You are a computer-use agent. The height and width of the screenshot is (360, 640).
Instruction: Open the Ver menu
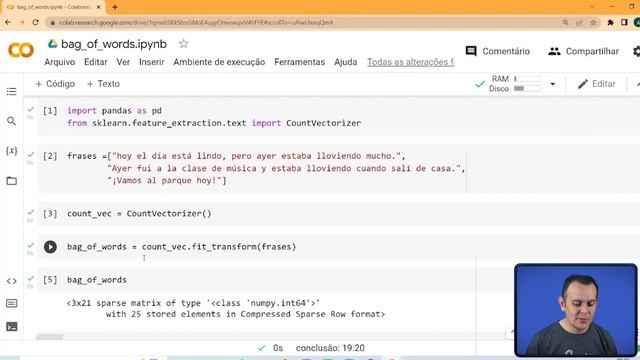pos(123,62)
